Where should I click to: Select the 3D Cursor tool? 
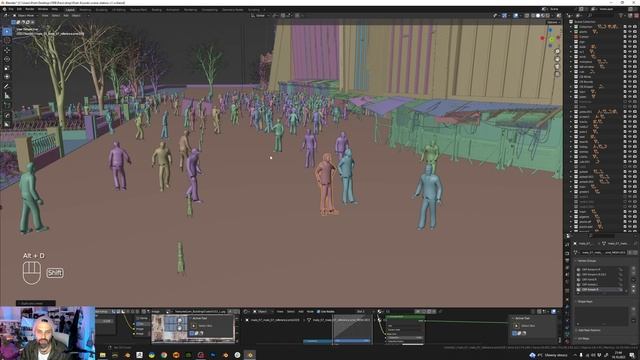pos(7,40)
